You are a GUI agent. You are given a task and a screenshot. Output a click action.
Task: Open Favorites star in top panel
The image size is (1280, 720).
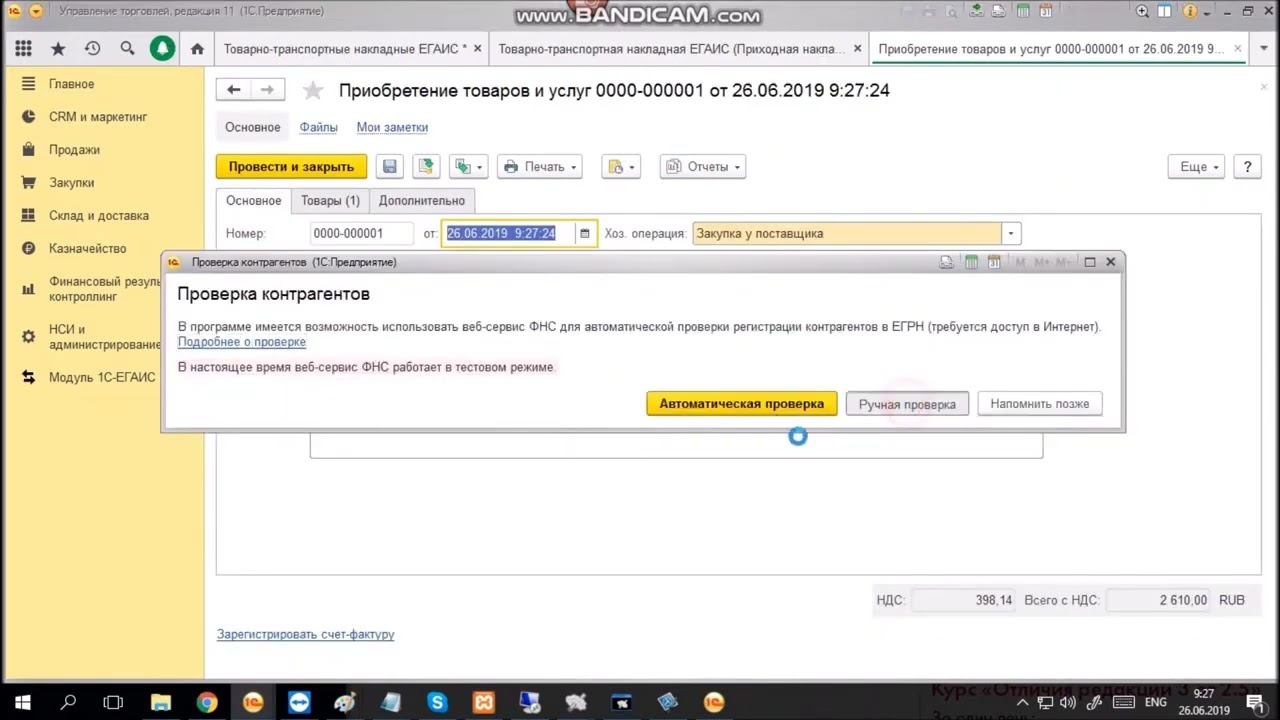coord(58,48)
